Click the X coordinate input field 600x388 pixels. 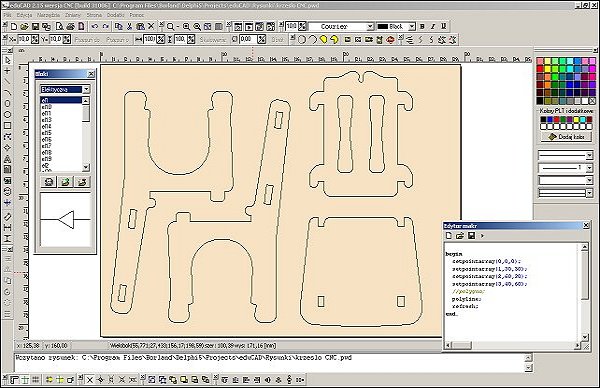pyautogui.click(x=24, y=39)
